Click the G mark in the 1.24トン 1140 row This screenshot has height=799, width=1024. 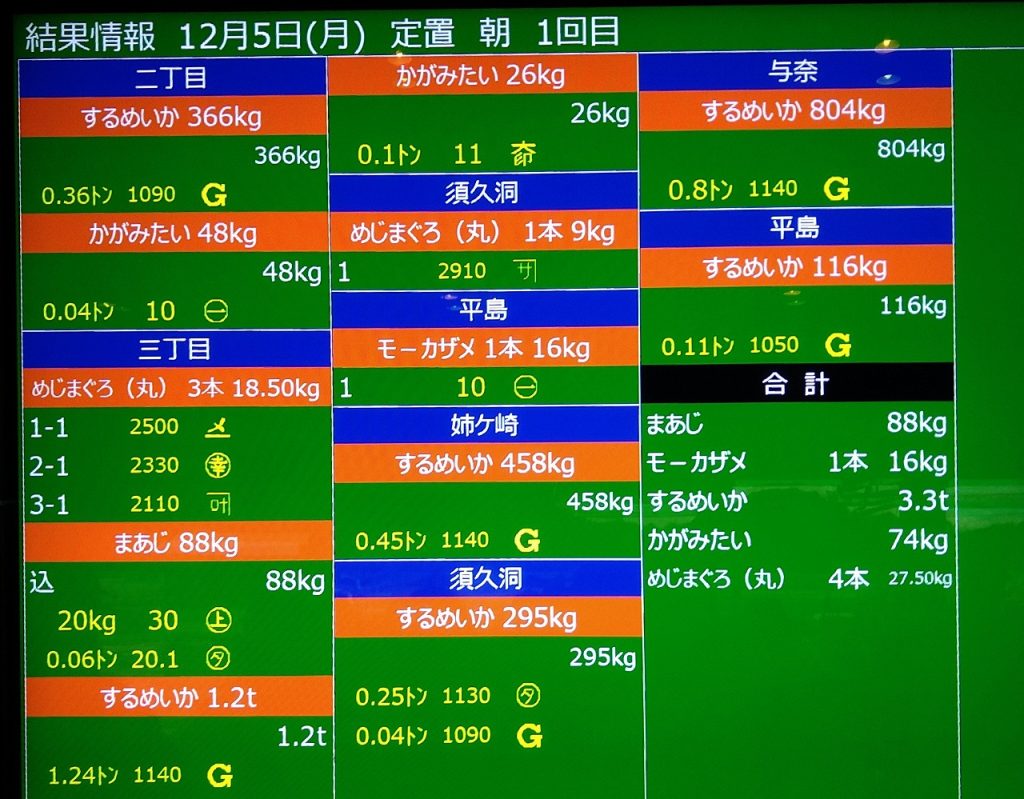[219, 775]
